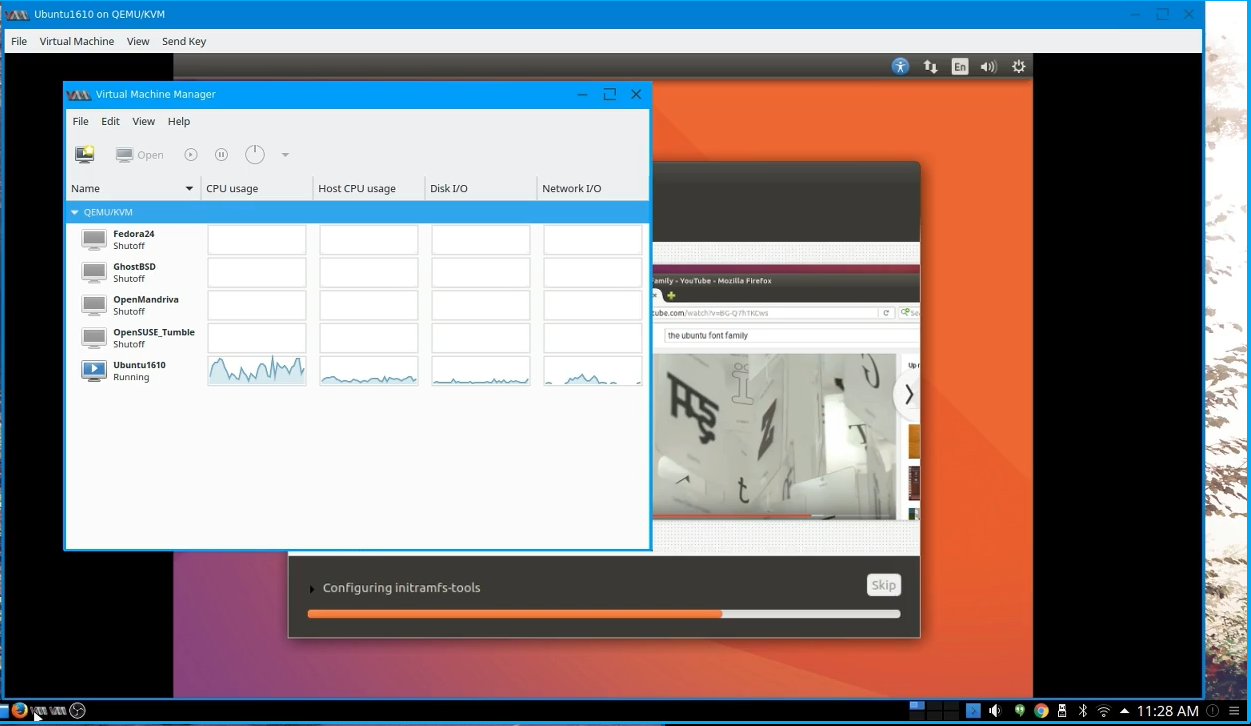Open network indicator in Ubuntu top bar
Image resolution: width=1251 pixels, height=726 pixels.
(x=931, y=66)
